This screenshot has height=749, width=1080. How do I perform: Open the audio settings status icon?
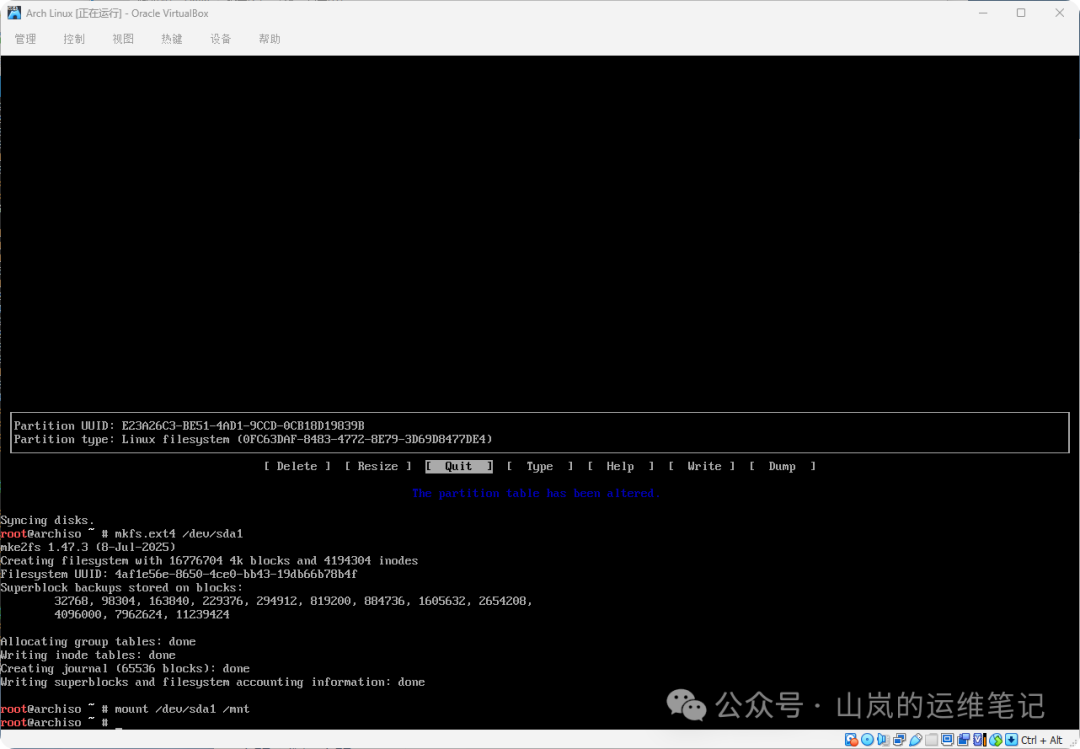(883, 739)
